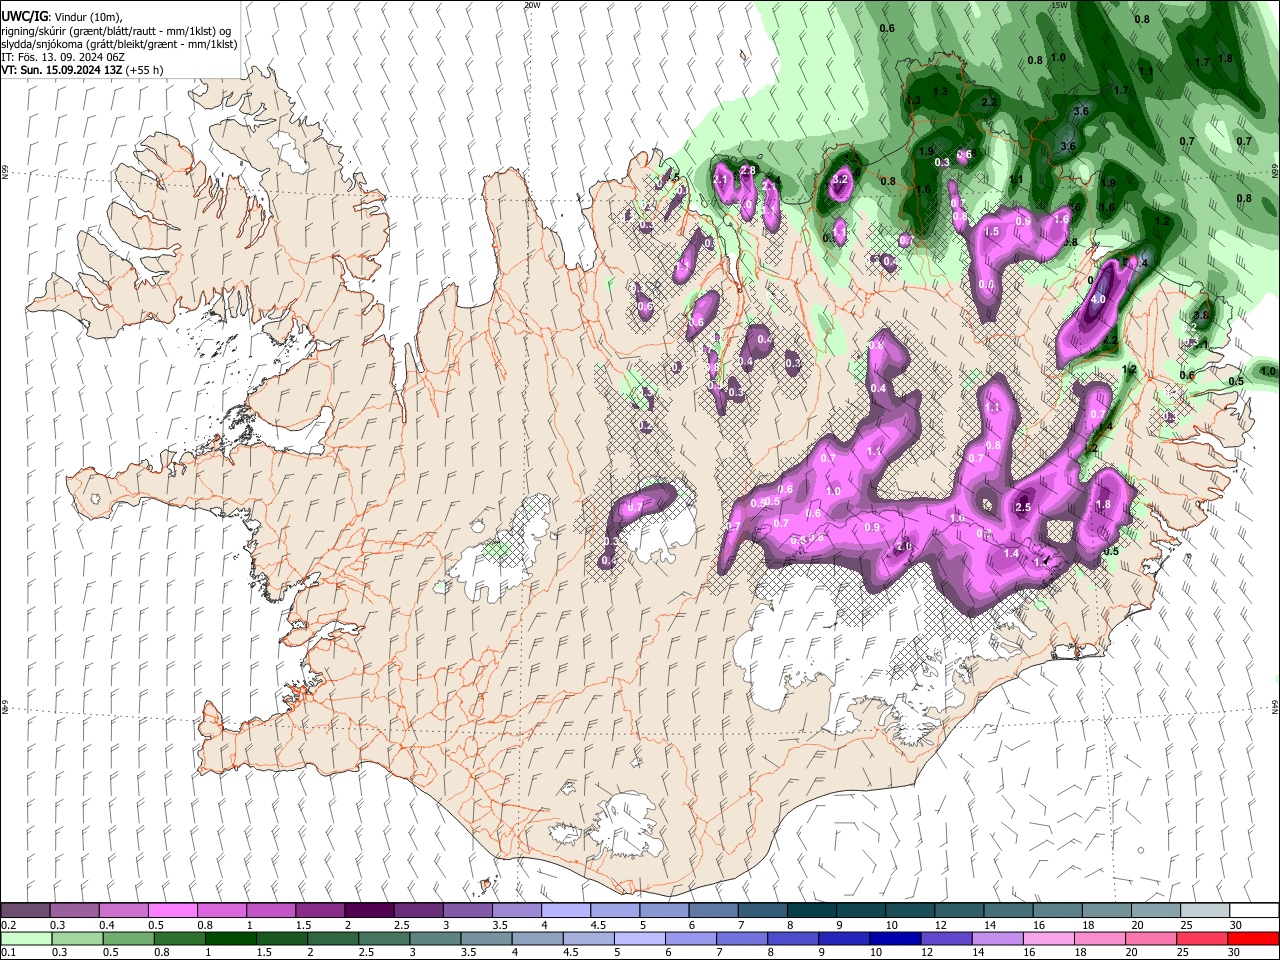
Task: Select lower legend swatch between 3 and 3.5
Action: coord(437,938)
